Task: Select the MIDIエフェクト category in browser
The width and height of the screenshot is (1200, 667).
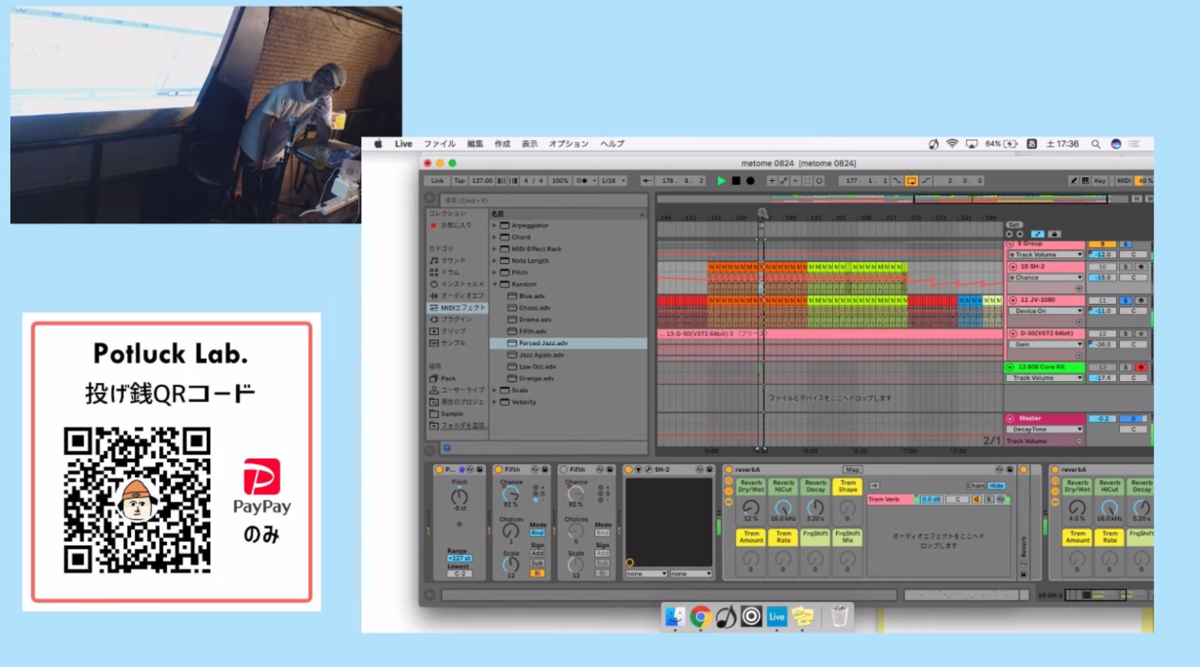Action: pyautogui.click(x=457, y=308)
